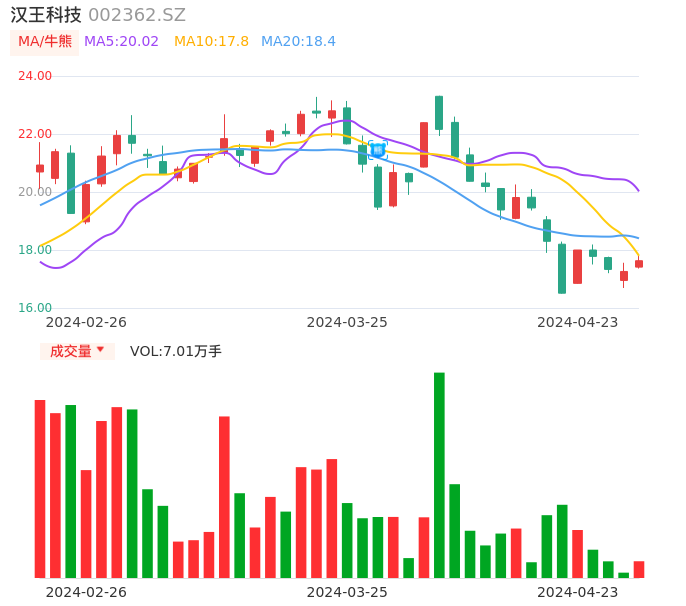The image size is (686, 606).
Task: Click the MA10:17.8 legend label
Action: point(211,42)
